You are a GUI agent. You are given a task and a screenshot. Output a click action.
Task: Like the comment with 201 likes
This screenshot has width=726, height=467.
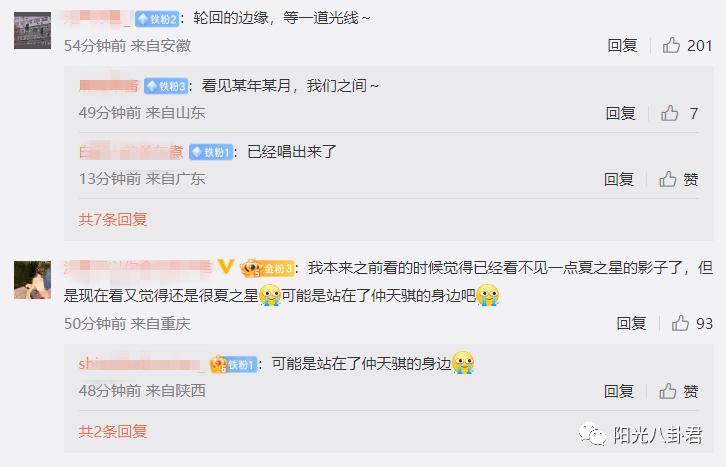pos(687,45)
